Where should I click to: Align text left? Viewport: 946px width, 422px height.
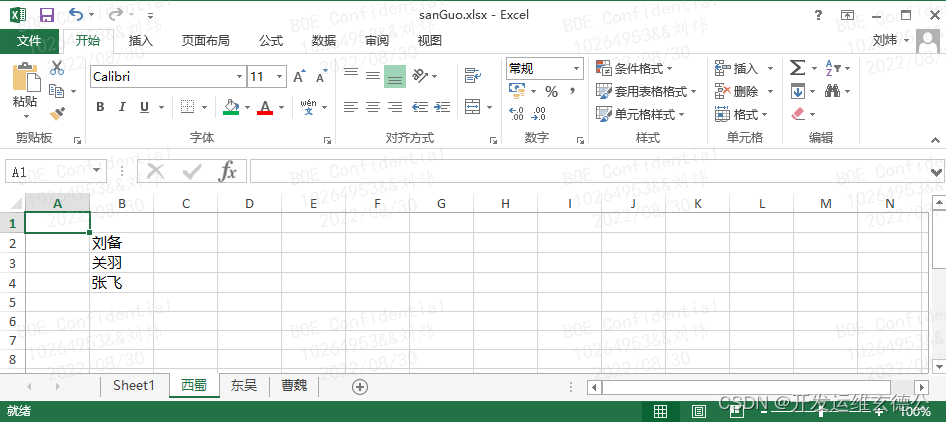[x=351, y=107]
